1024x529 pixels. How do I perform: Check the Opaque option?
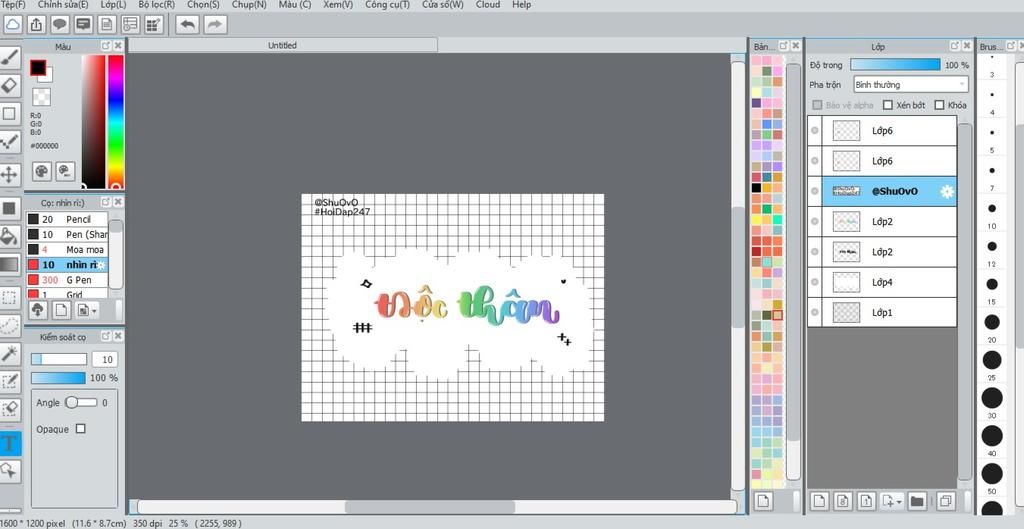coord(80,429)
